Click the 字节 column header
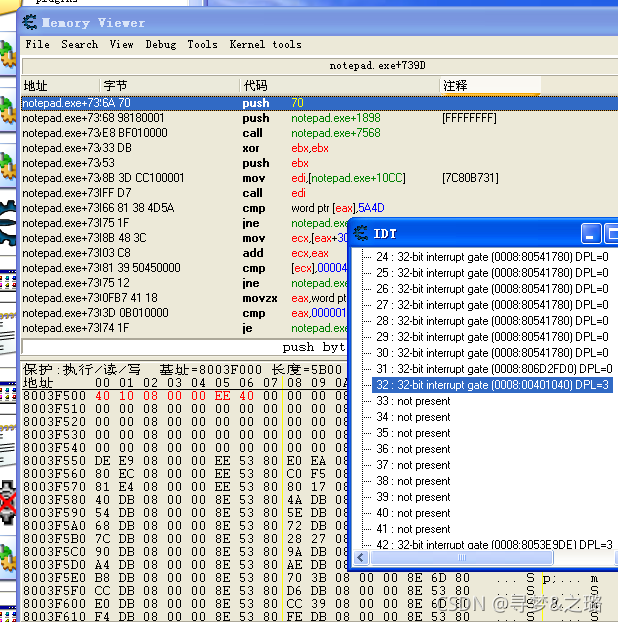 coord(169,85)
